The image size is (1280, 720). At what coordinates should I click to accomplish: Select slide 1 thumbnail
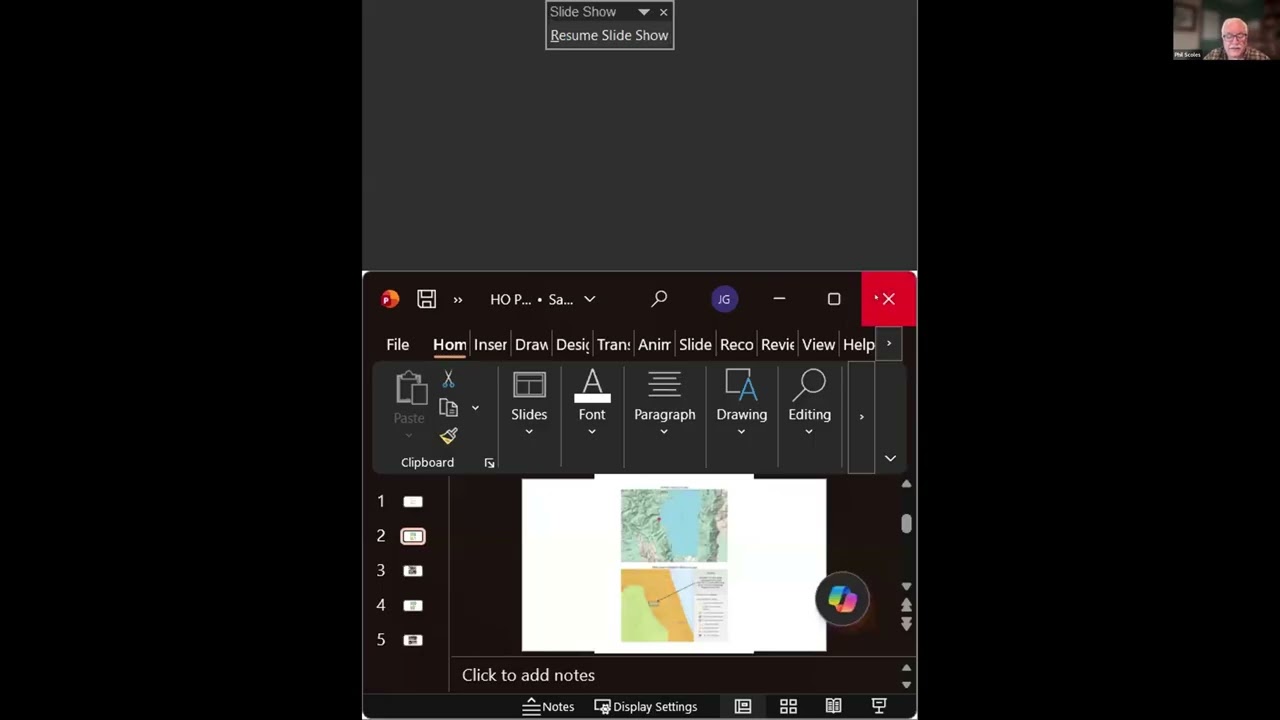(413, 501)
